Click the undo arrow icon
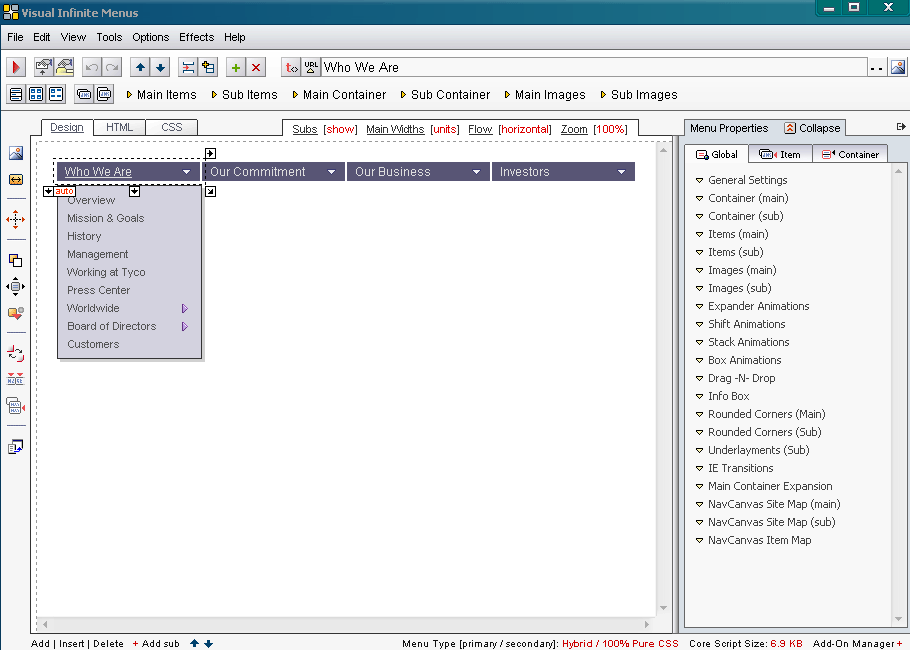Viewport: 910px width, 650px height. pos(92,67)
